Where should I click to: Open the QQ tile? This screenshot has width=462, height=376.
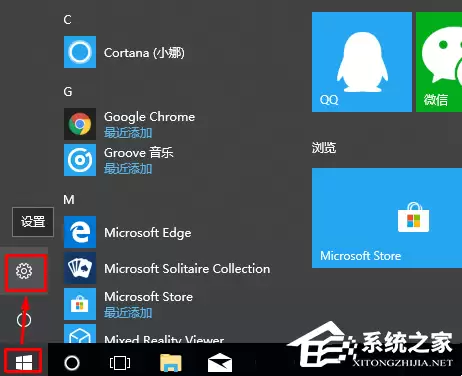click(x=362, y=62)
